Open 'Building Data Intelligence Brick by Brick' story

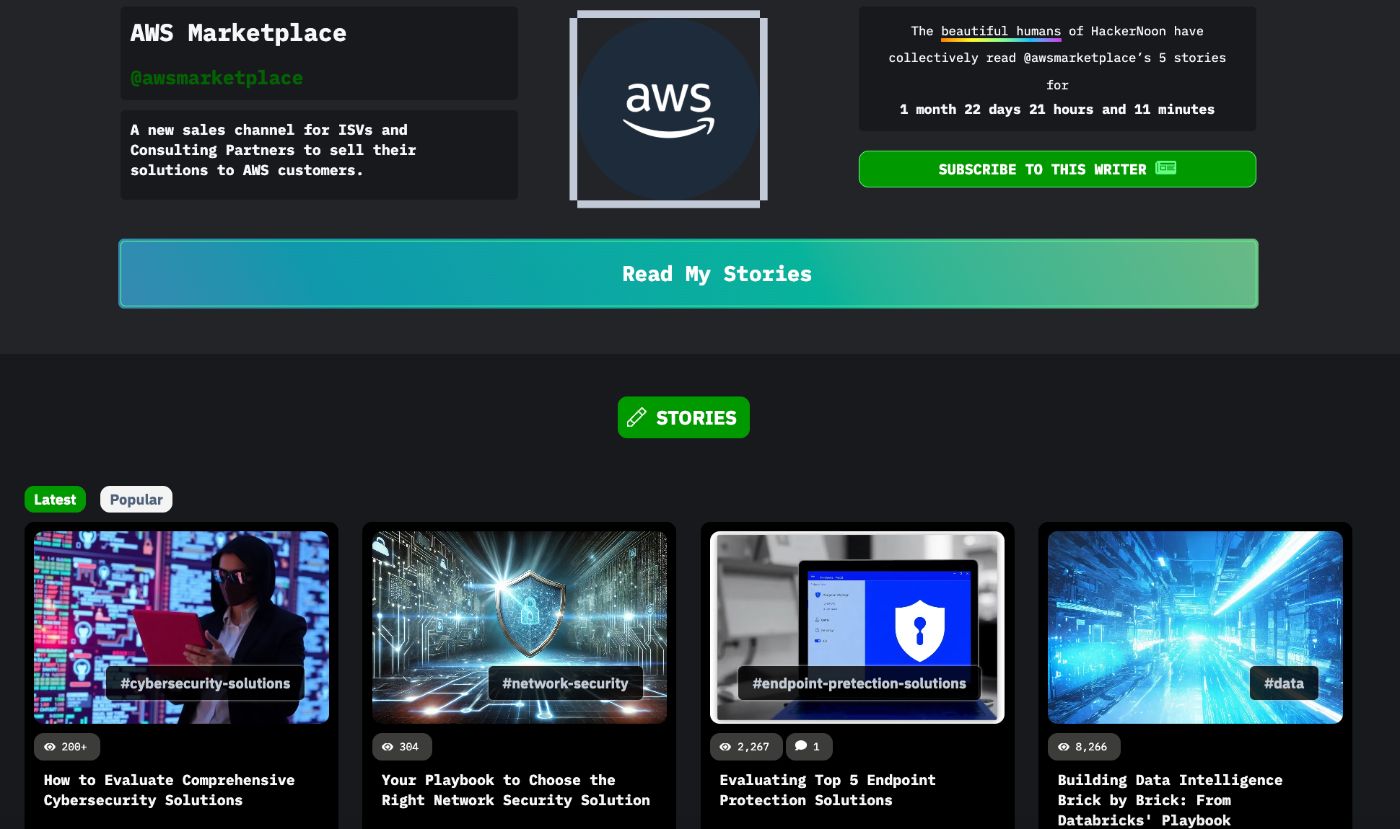1170,799
